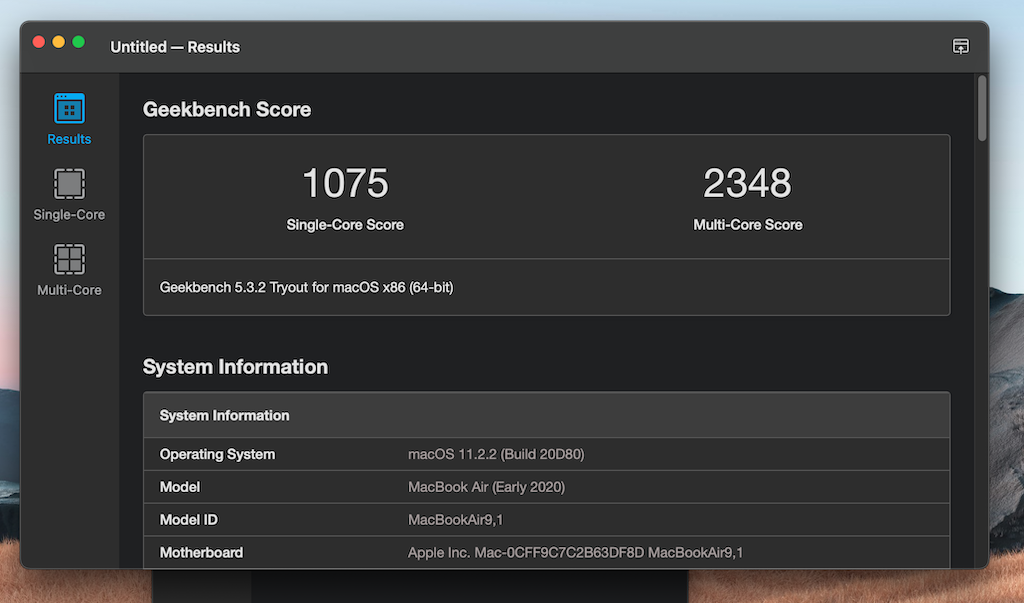The height and width of the screenshot is (603, 1024).
Task: Select the "MacBook Air (Early 2020)" value
Action: [487, 487]
